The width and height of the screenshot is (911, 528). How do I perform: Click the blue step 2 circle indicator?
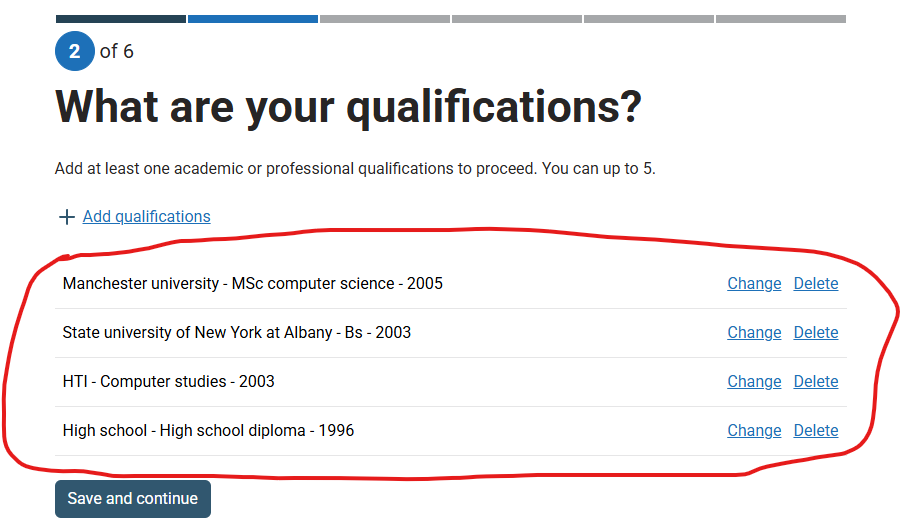(x=75, y=51)
